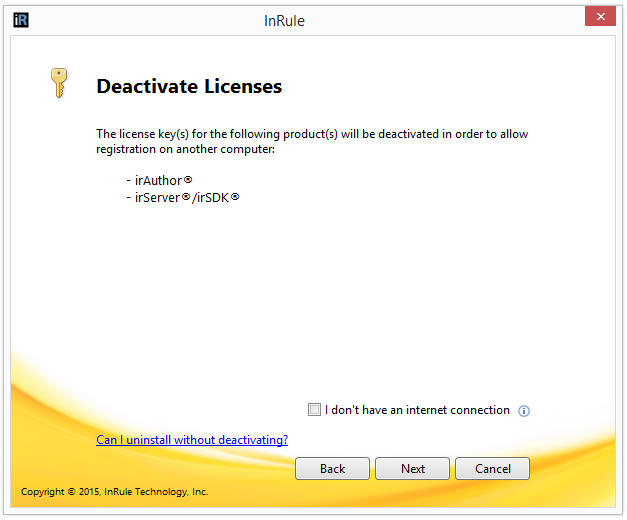Click the info icon beside internet connection option
Screen dimensions: 627x520
[x=524, y=411]
